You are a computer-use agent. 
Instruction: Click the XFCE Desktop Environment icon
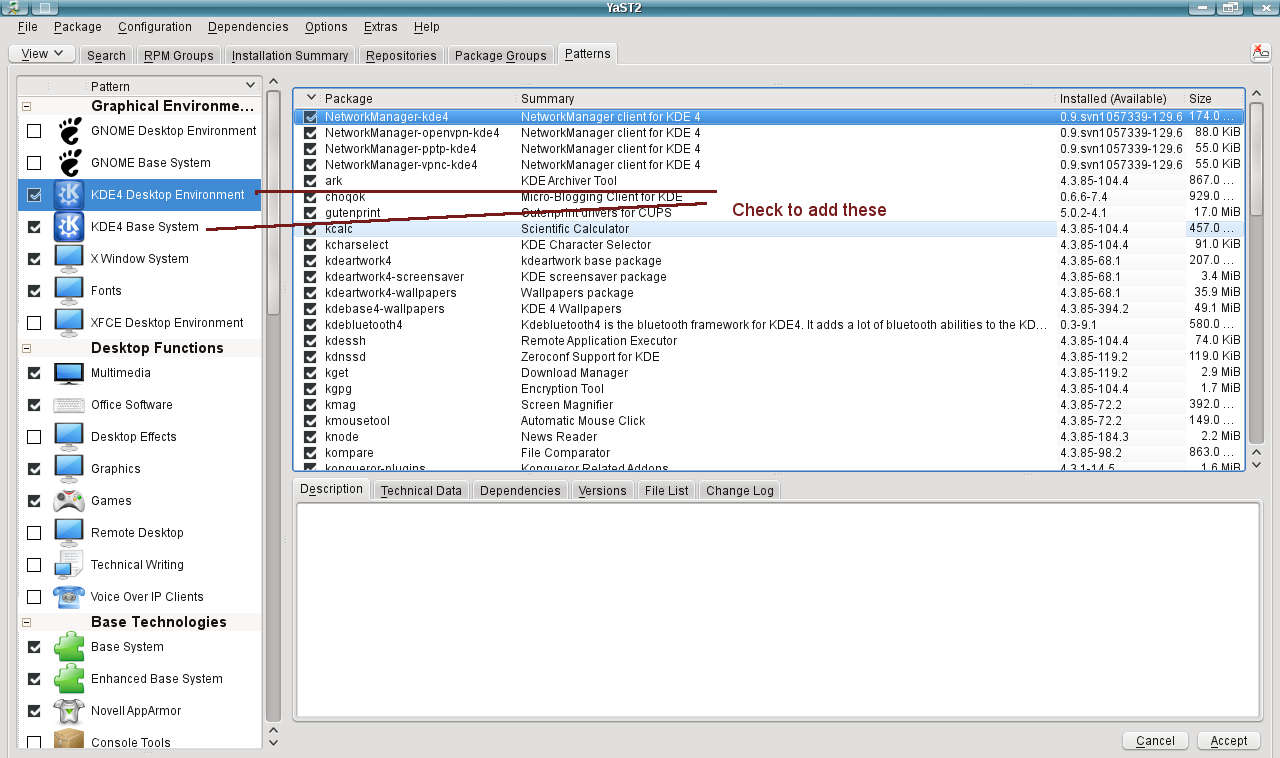coord(69,323)
